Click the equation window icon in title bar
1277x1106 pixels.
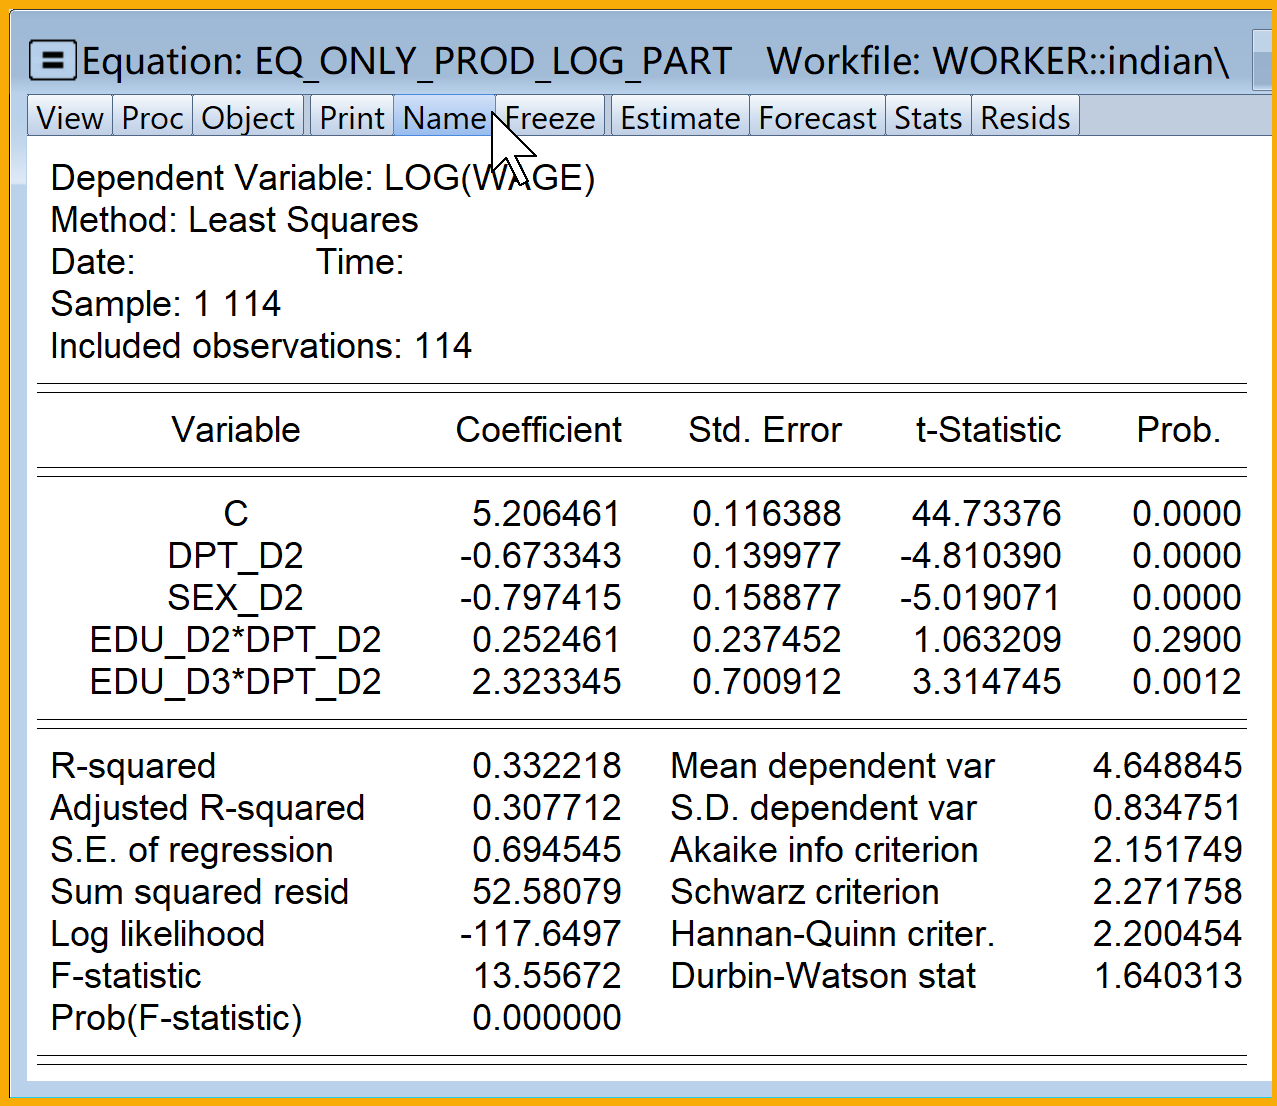point(52,61)
